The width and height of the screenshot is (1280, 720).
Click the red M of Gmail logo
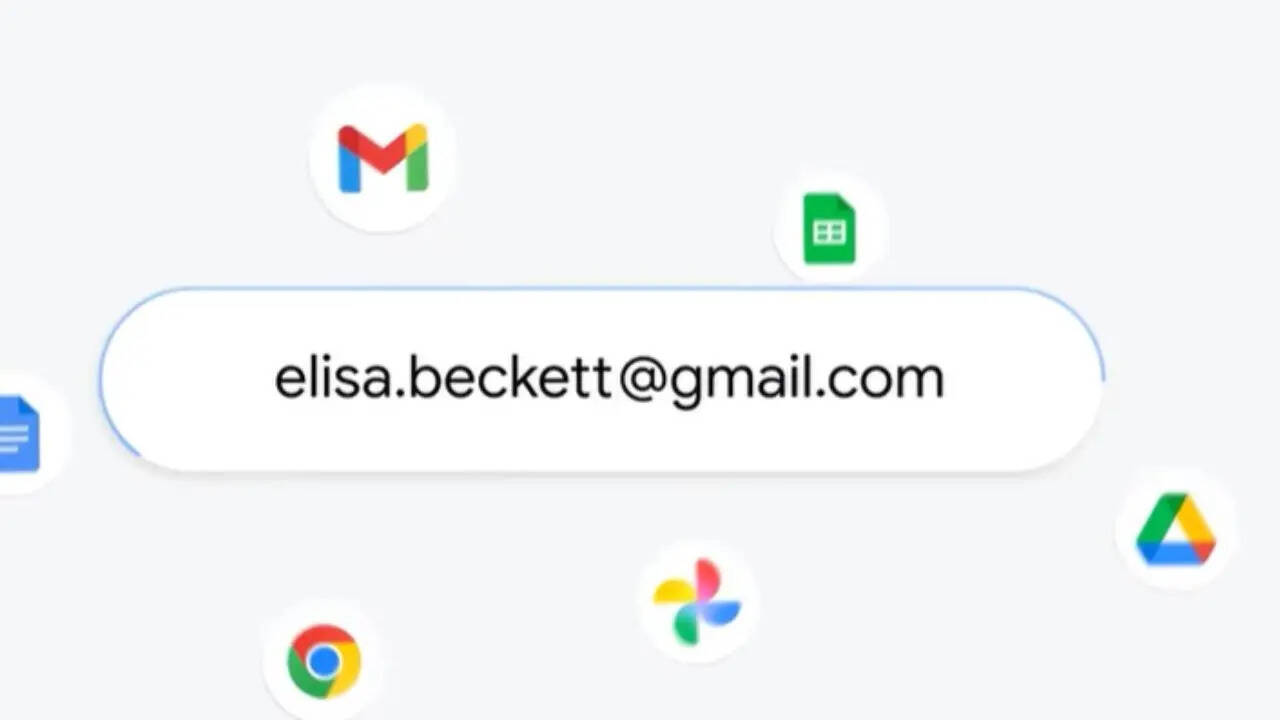click(383, 152)
